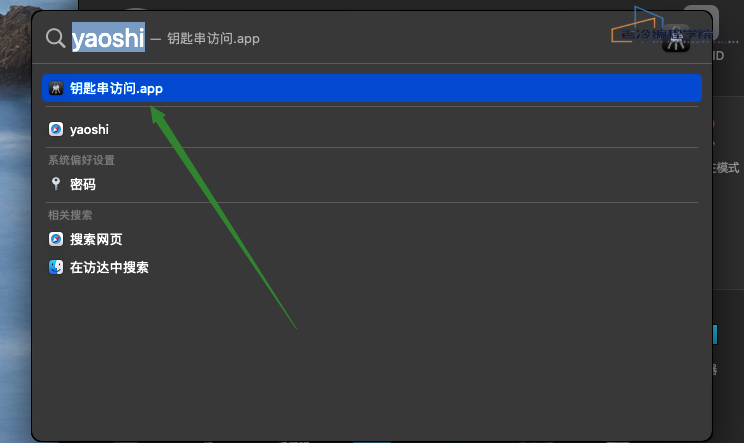744x443 pixels.
Task: Click the keys icon in the highlighted result row
Action: pyautogui.click(x=56, y=88)
